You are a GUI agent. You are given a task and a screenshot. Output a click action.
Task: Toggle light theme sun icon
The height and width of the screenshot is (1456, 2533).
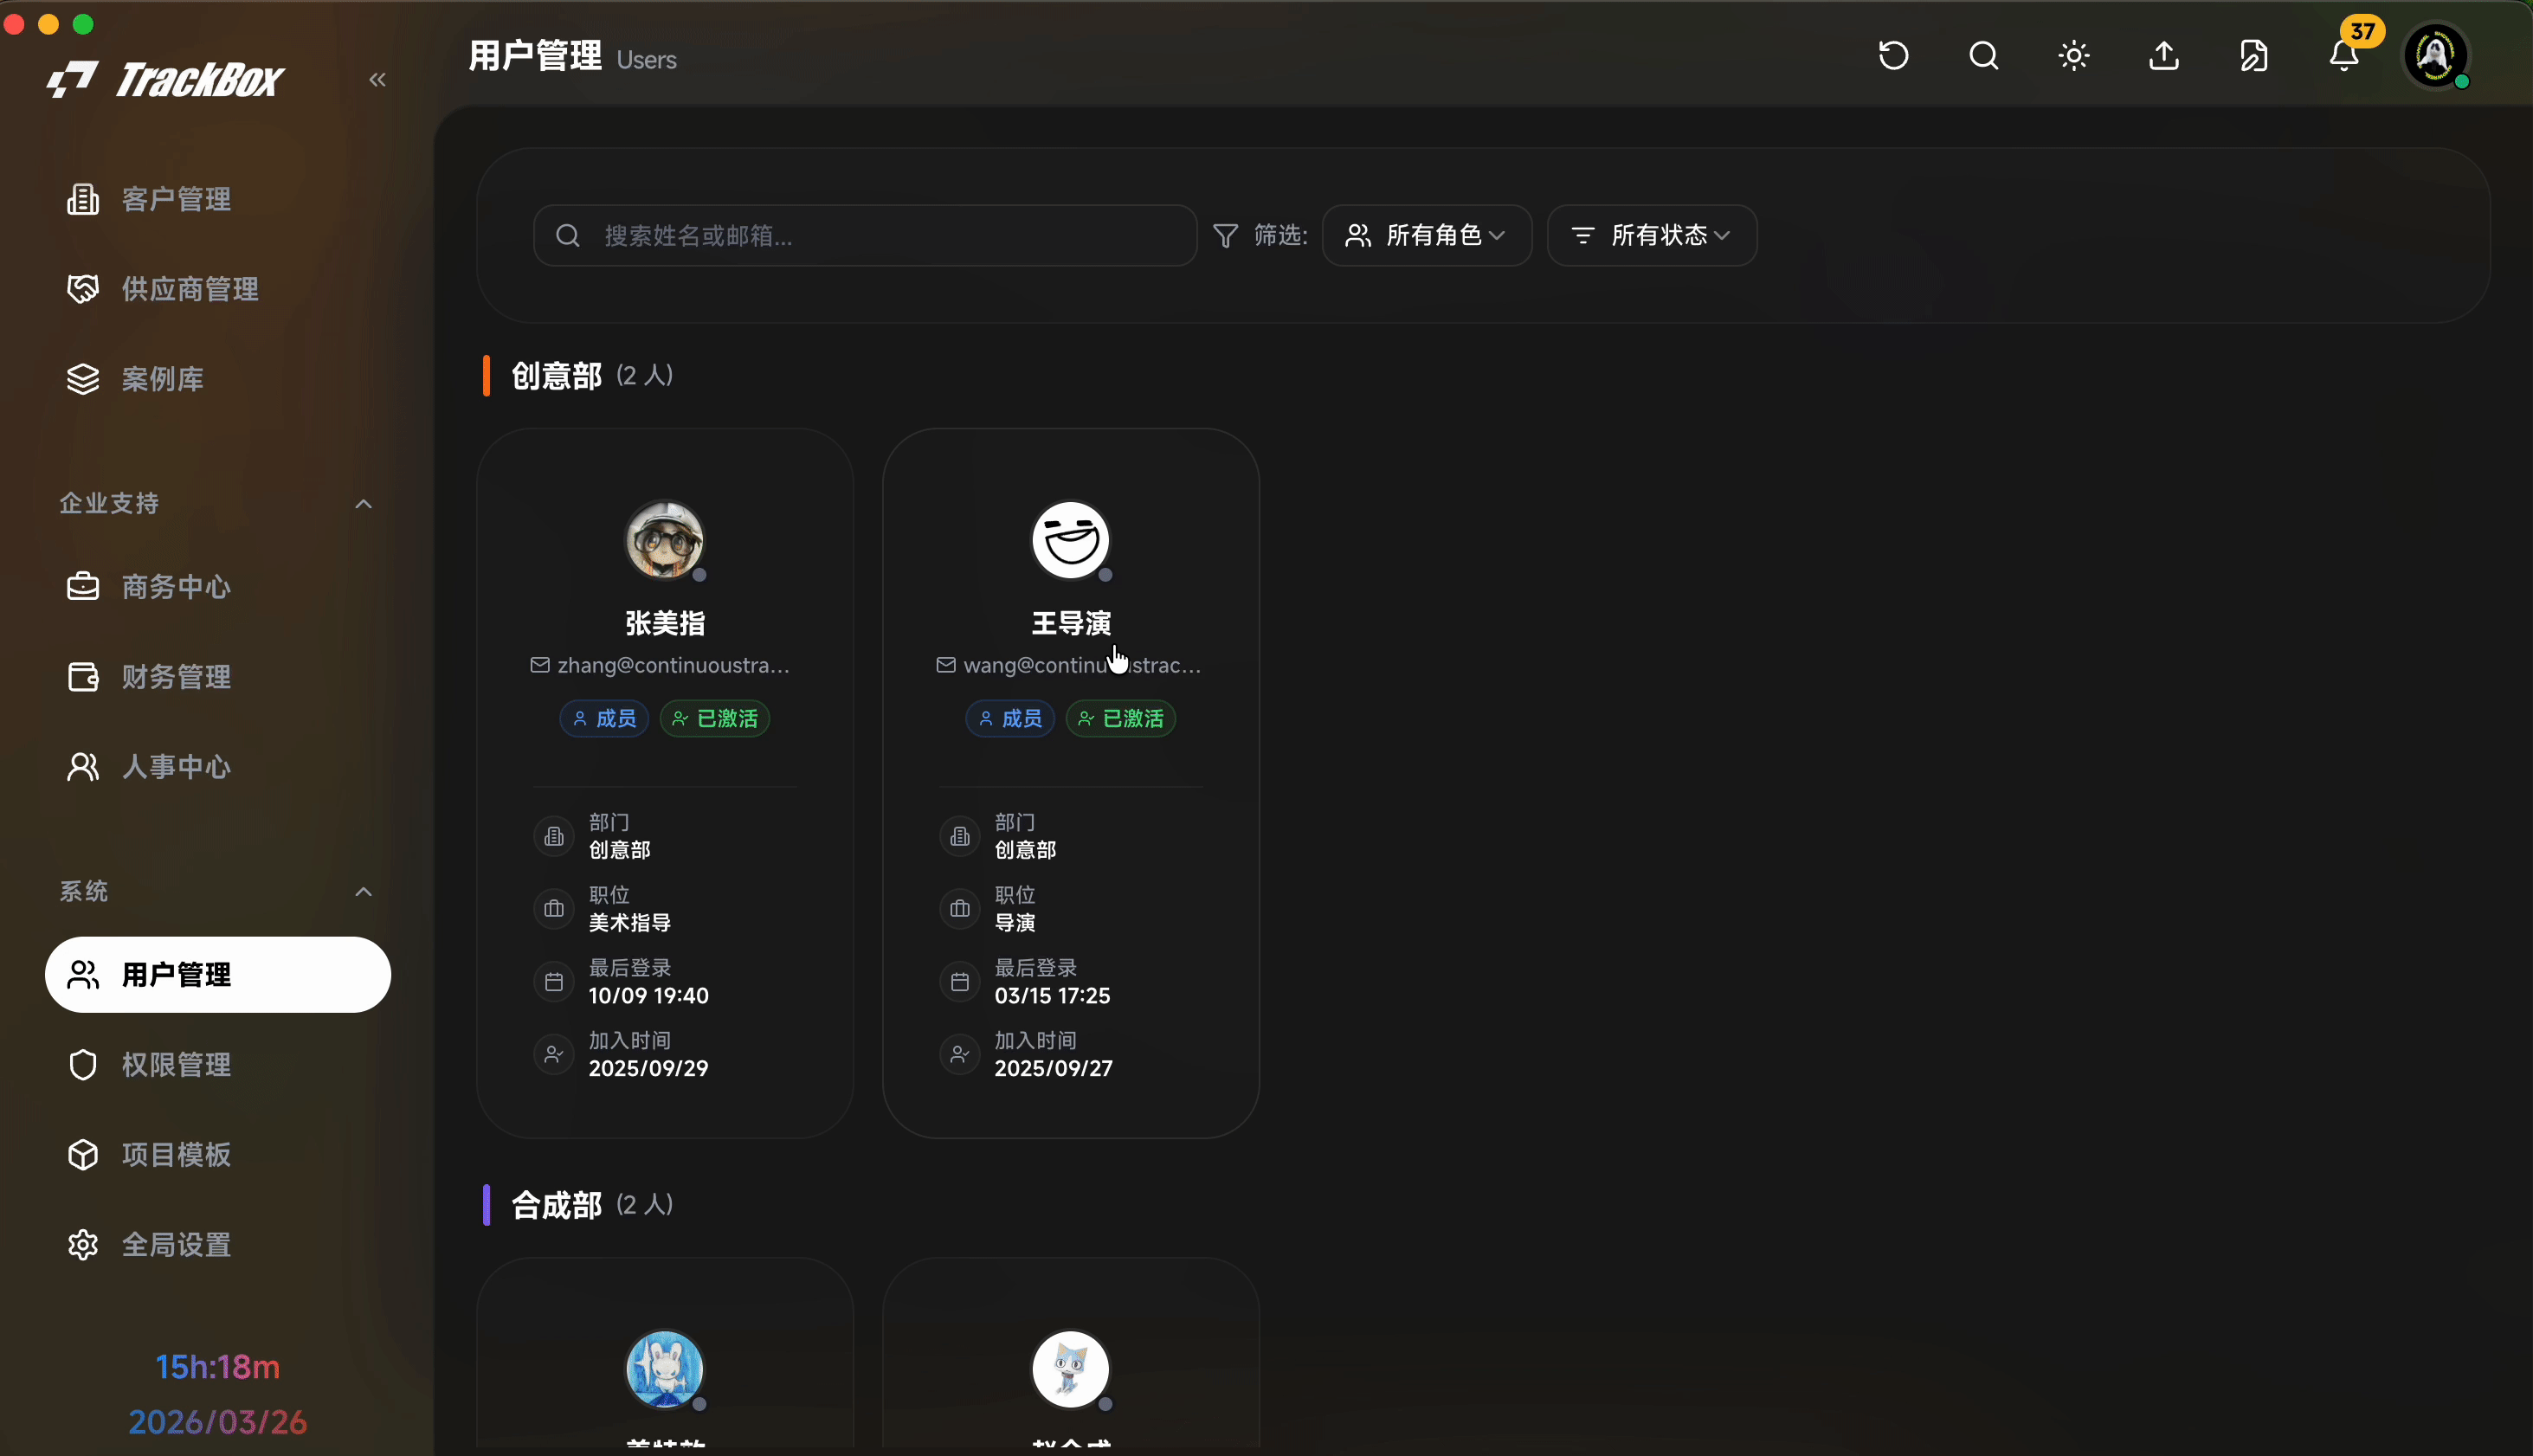pyautogui.click(x=2074, y=55)
